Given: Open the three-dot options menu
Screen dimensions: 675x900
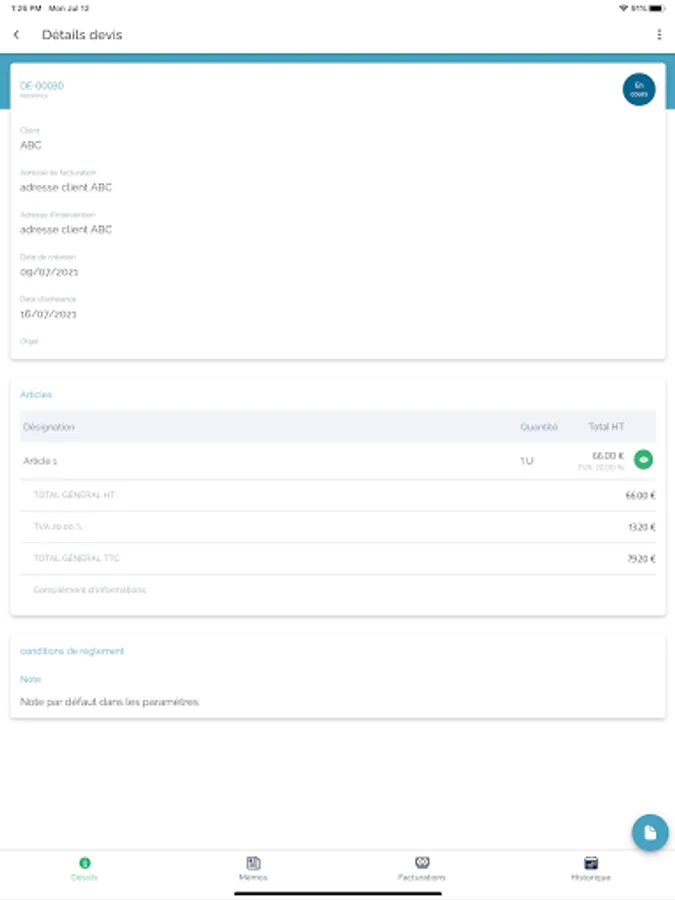Looking at the screenshot, I should click(659, 35).
